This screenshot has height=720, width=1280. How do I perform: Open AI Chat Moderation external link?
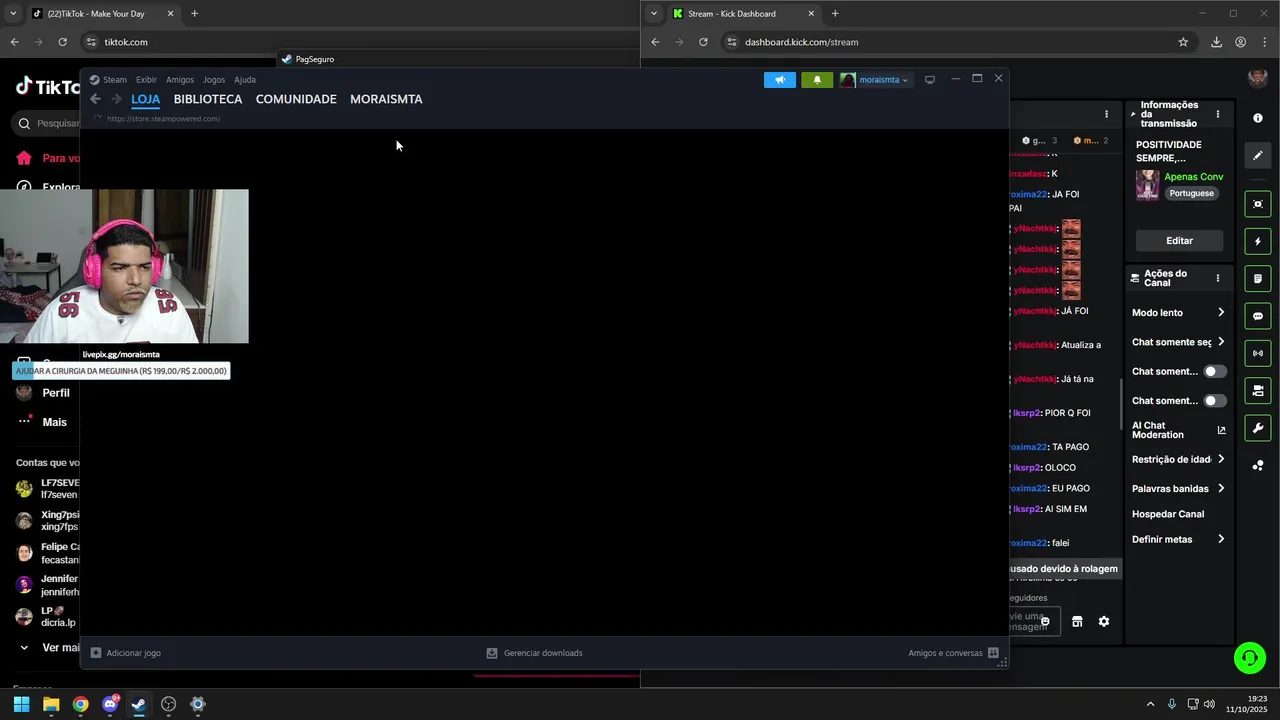click(1221, 430)
